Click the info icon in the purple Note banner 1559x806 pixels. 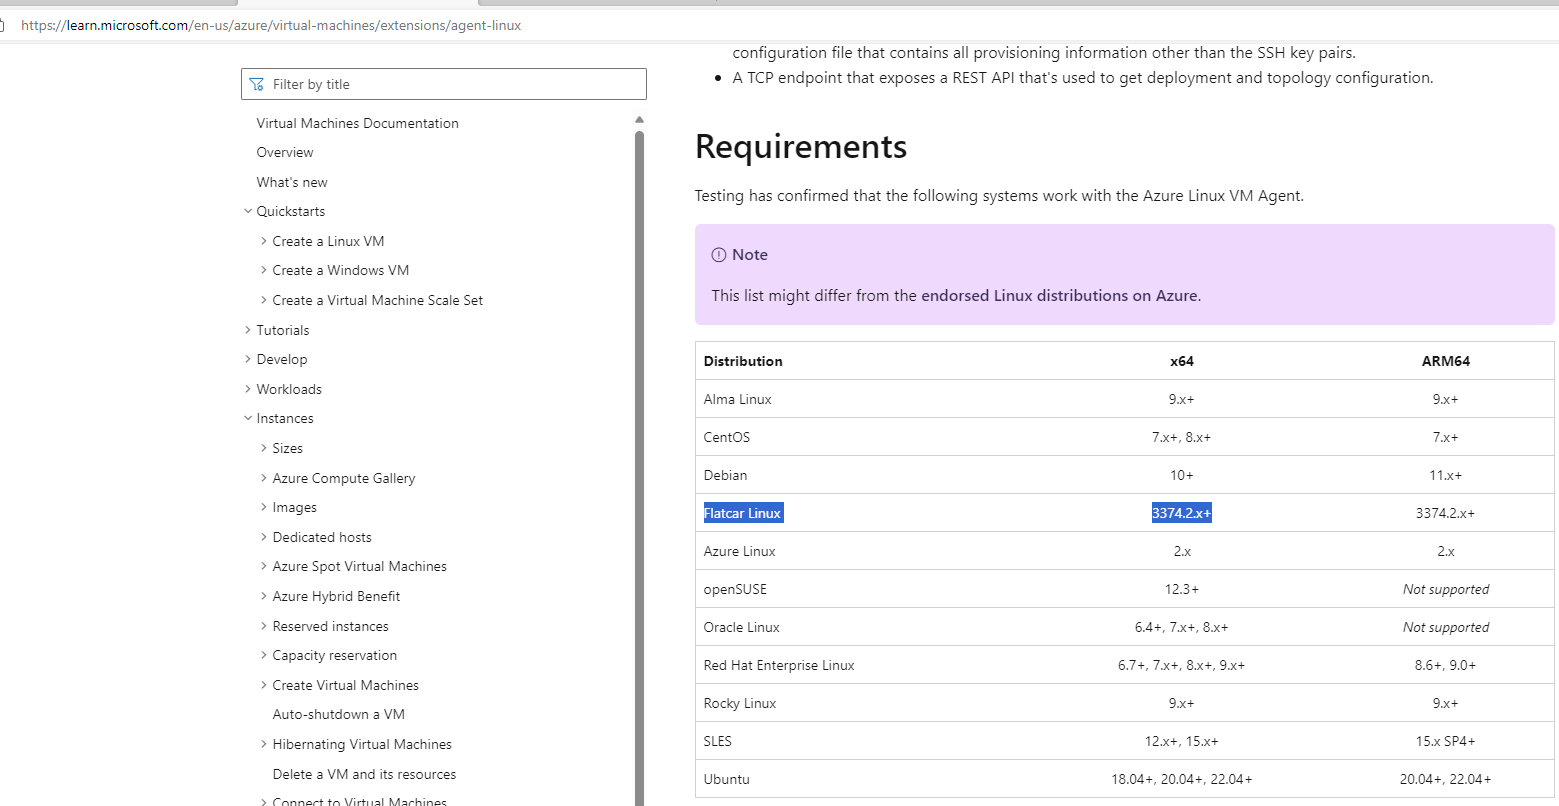(x=718, y=254)
